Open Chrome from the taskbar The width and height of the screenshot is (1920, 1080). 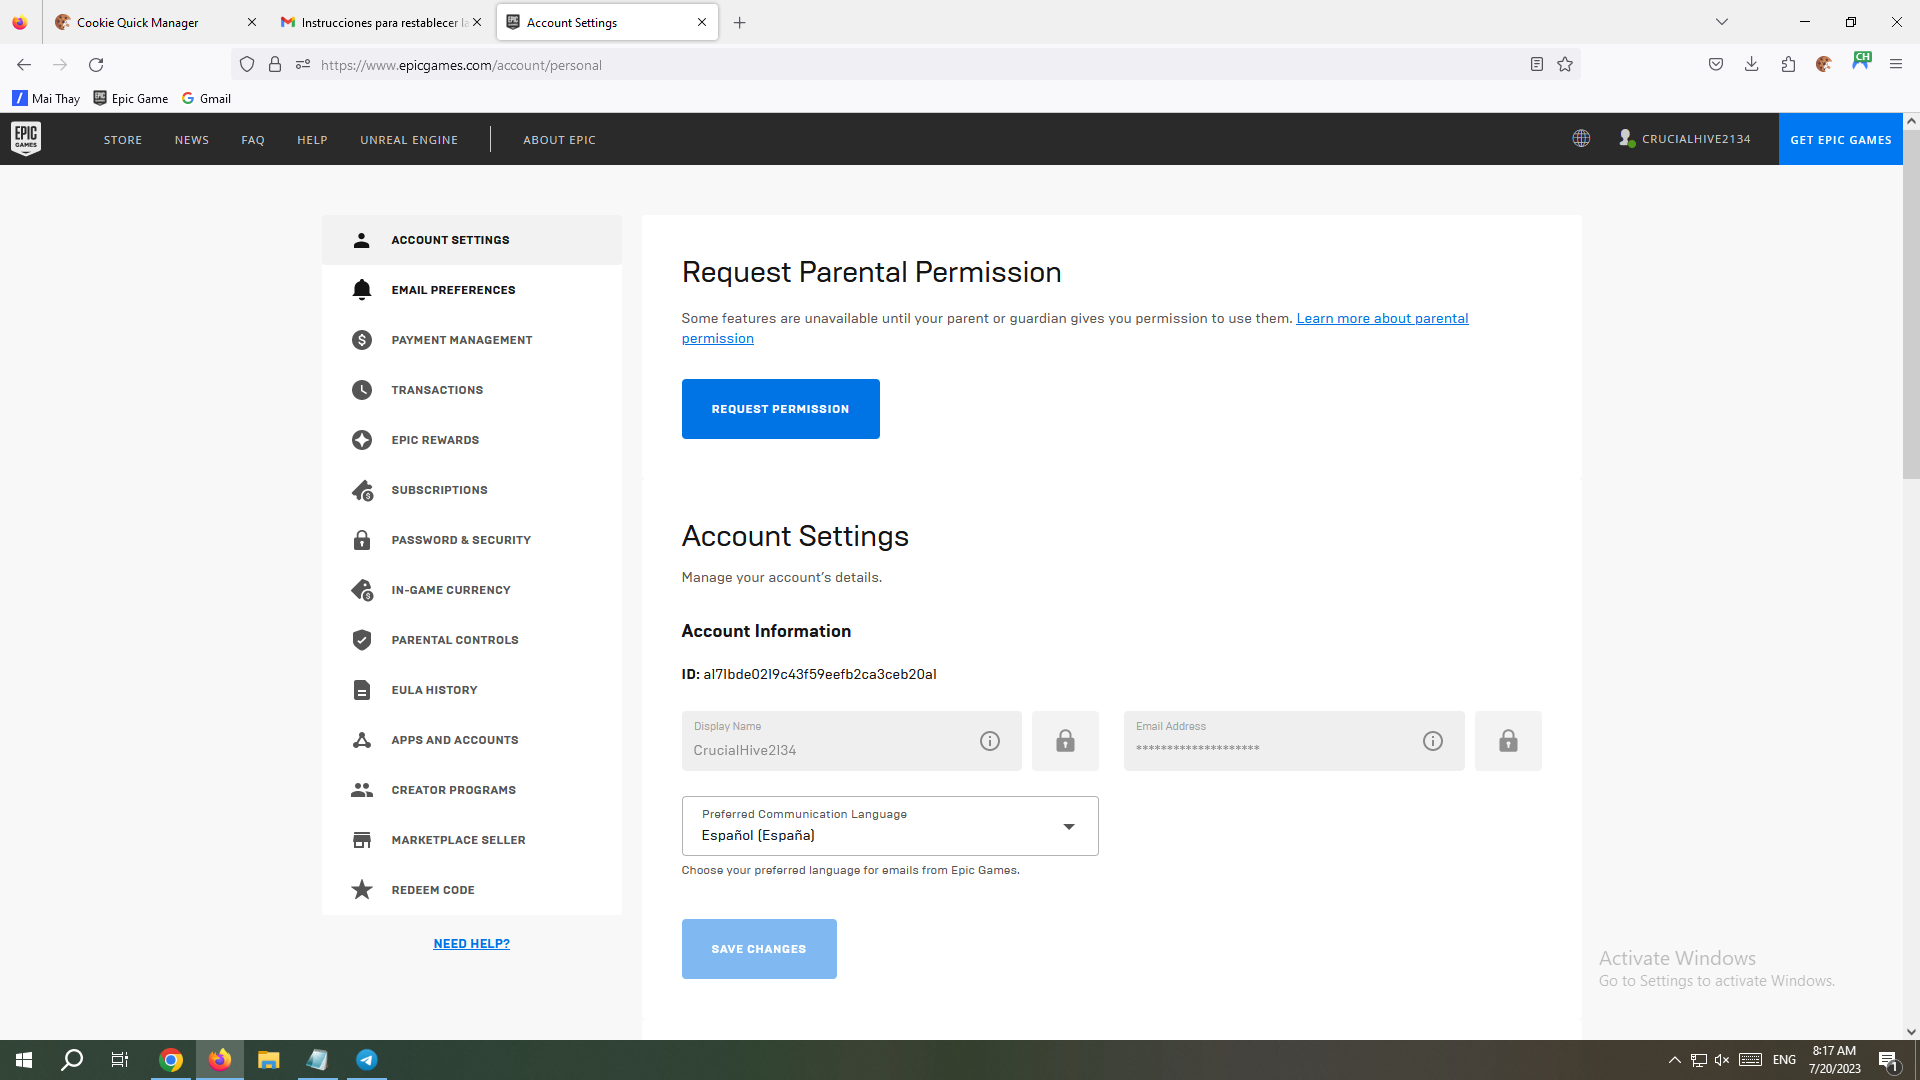(x=171, y=1060)
